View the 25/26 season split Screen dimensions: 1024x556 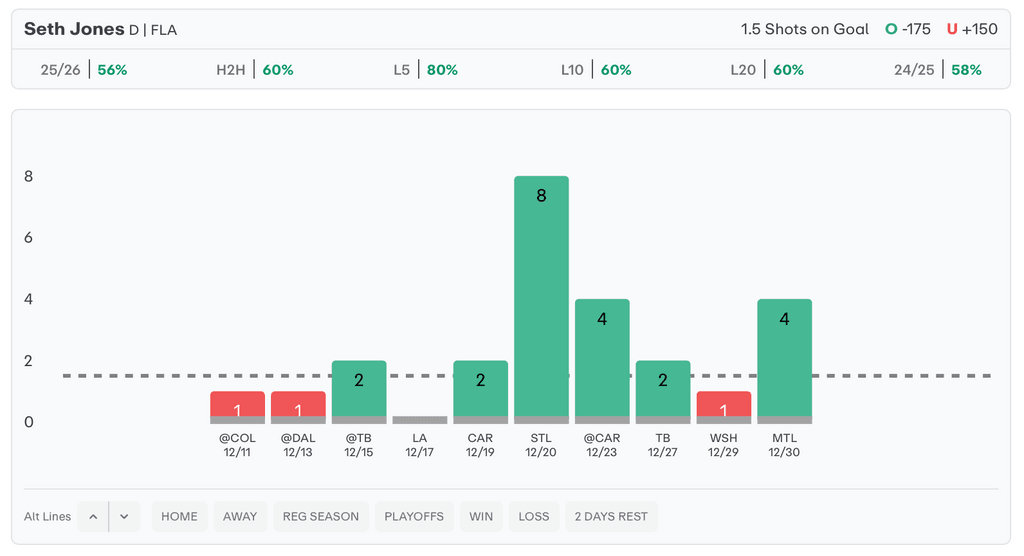tap(84, 70)
